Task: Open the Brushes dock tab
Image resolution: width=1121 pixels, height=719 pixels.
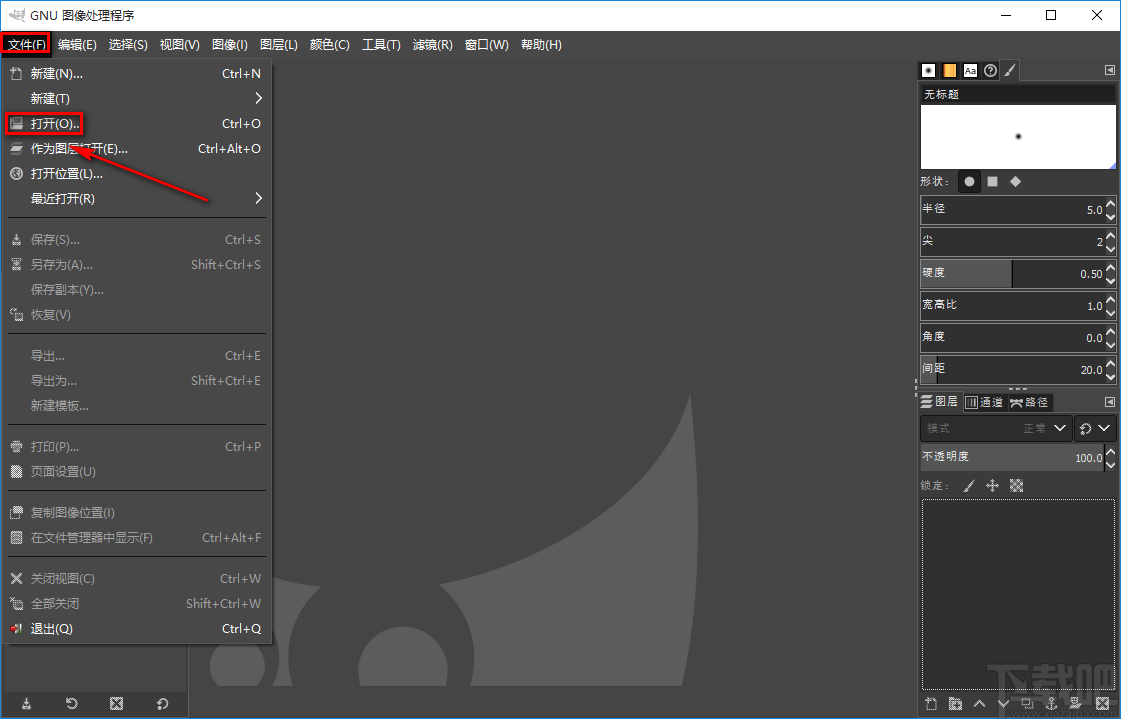Action: 928,70
